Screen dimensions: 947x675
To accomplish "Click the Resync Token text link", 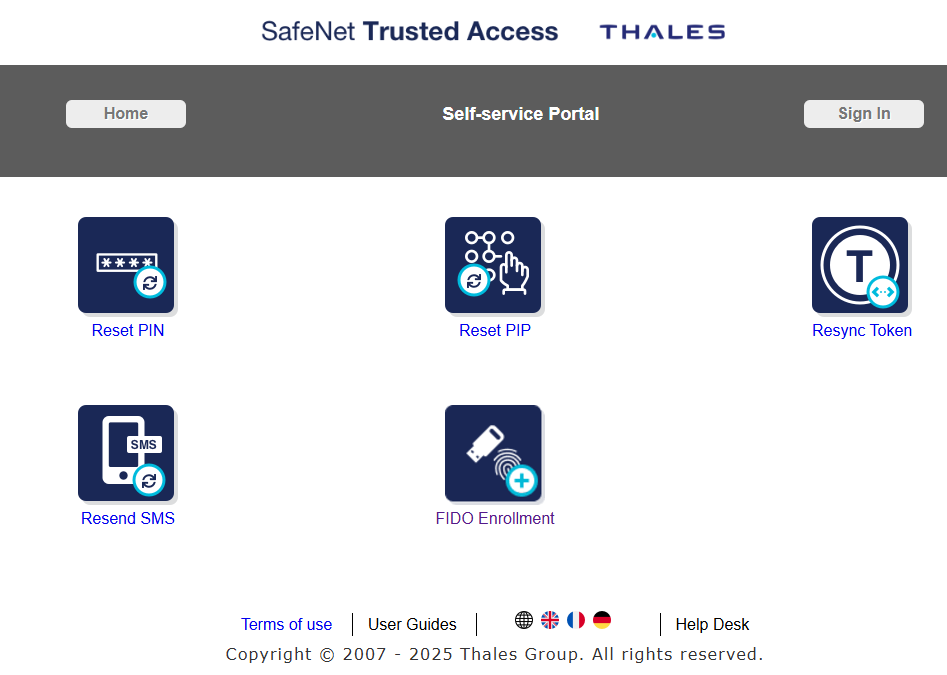I will 862,331.
